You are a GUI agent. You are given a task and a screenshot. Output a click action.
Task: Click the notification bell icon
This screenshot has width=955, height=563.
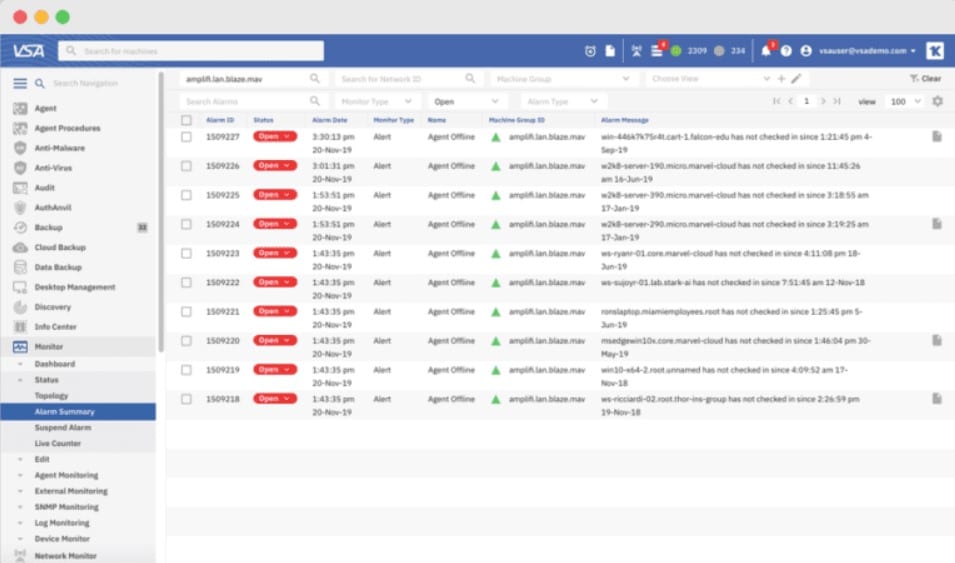766,51
